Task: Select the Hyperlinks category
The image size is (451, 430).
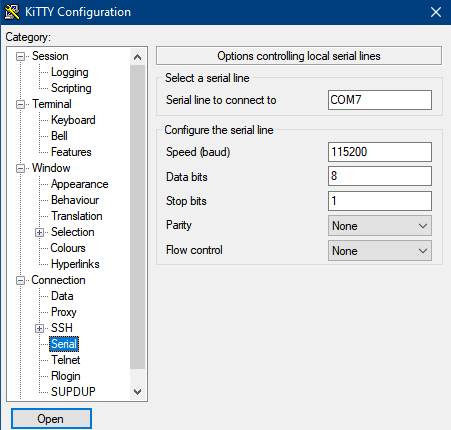Action: click(x=75, y=264)
